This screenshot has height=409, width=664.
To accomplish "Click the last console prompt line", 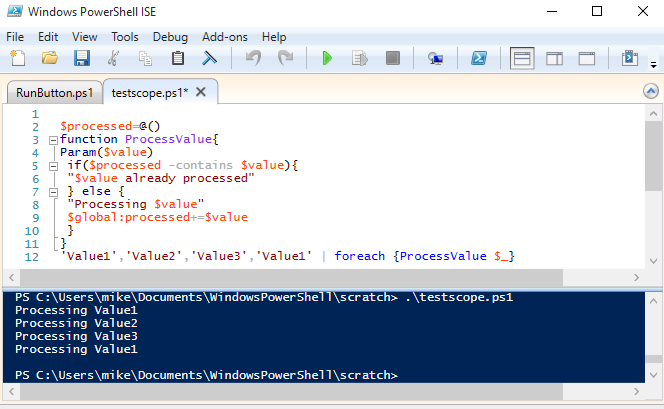I will 207,375.
